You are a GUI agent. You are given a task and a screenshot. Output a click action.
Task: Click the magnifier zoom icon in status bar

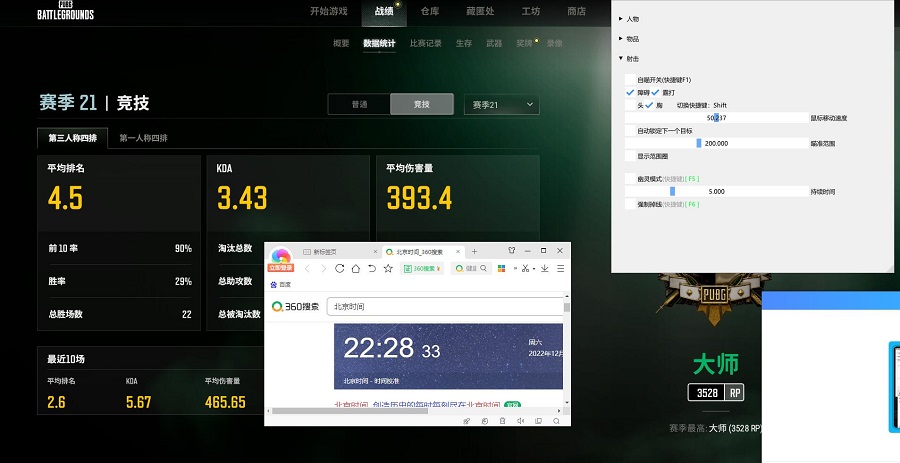[x=556, y=421]
